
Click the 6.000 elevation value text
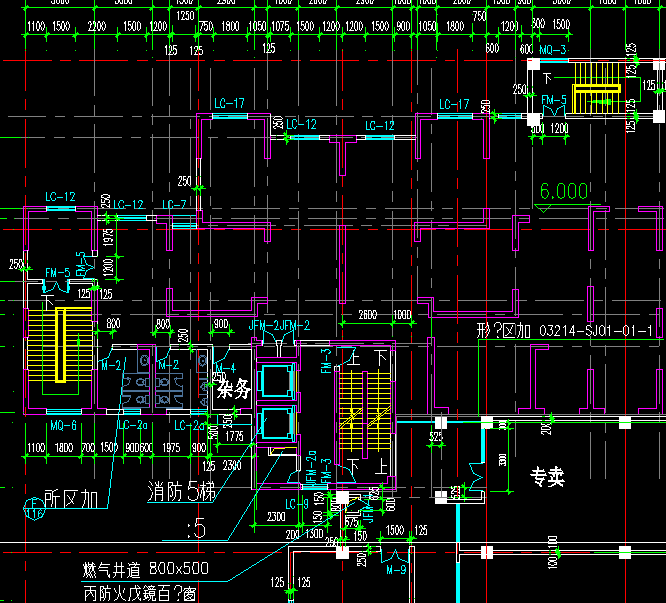click(564, 191)
